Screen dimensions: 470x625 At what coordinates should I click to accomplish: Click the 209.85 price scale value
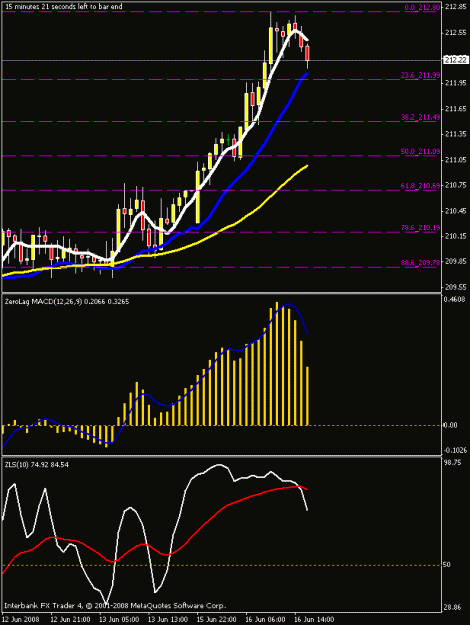click(455, 261)
